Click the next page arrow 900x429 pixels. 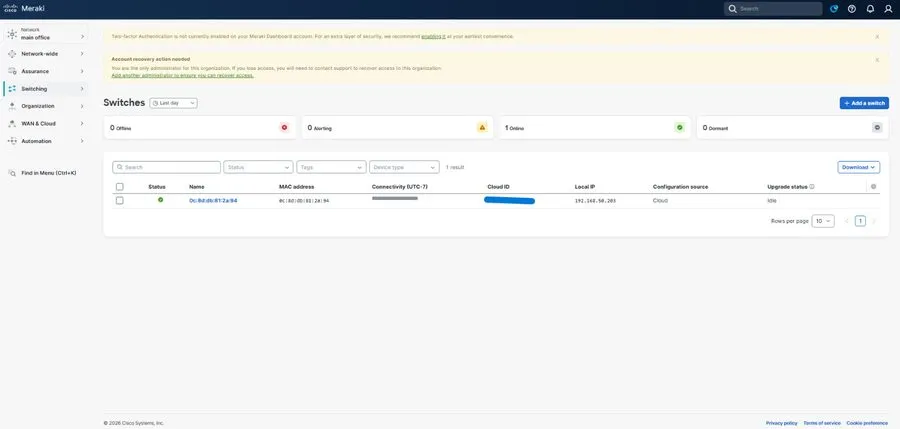874,221
